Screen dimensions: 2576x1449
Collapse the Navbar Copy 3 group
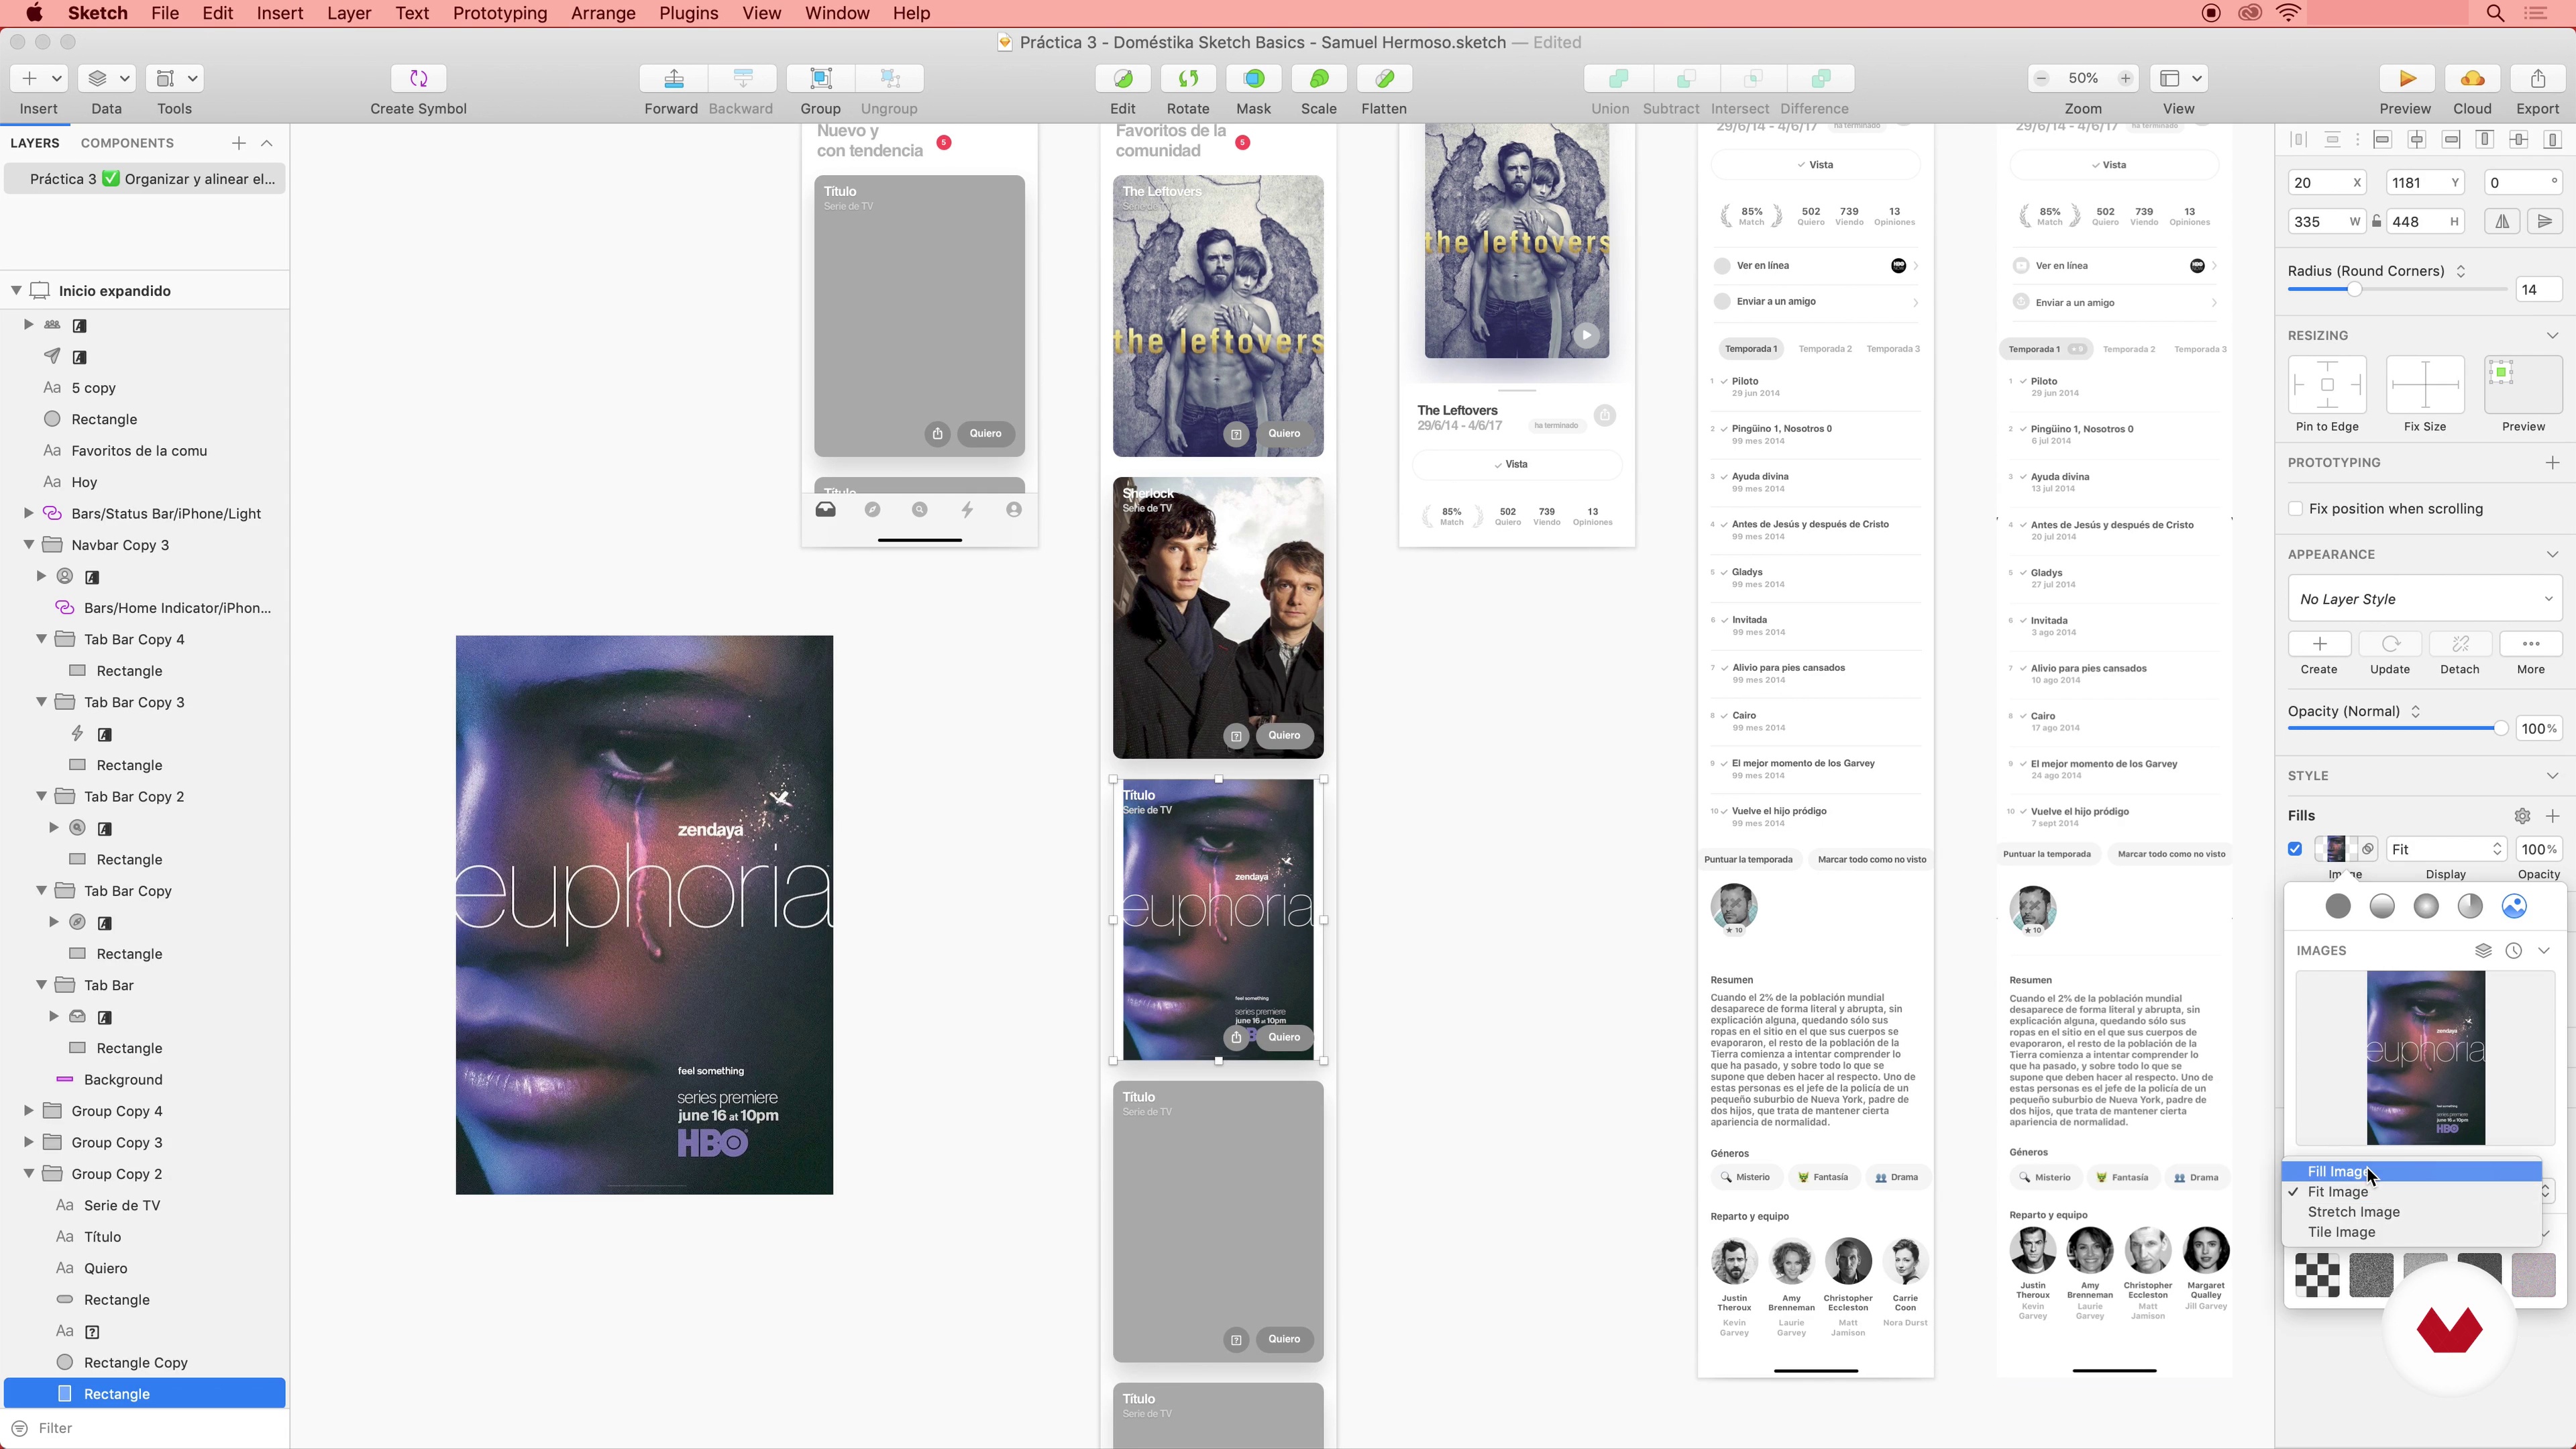point(28,545)
